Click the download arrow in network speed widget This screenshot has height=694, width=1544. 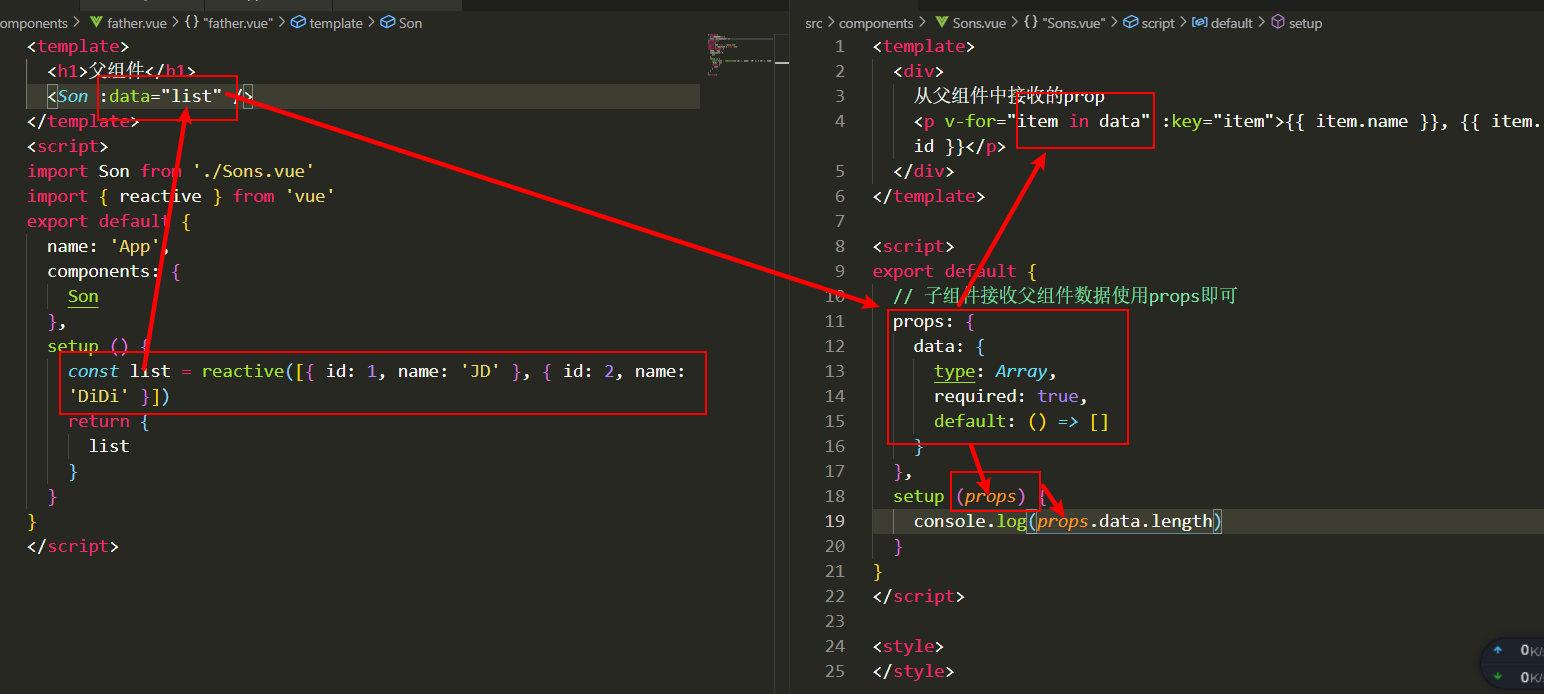click(x=1498, y=677)
